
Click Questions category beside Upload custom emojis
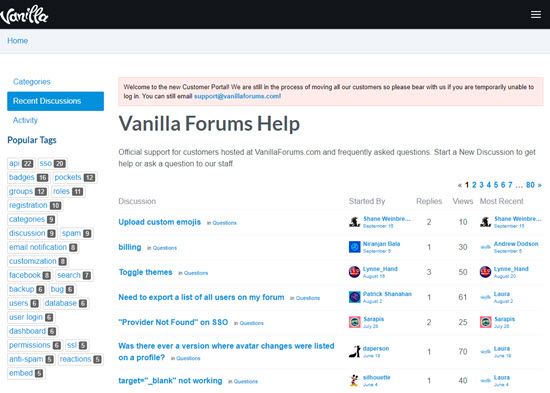coord(224,223)
